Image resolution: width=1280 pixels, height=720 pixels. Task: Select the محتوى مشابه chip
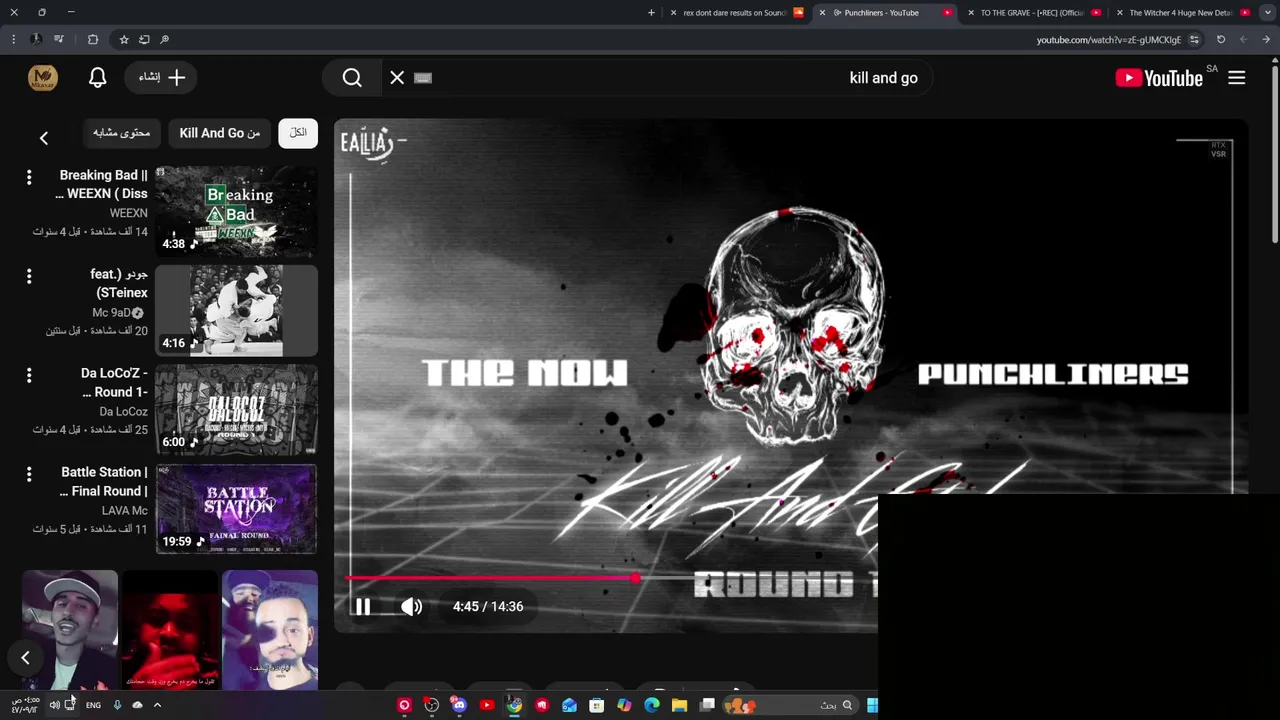point(121,133)
